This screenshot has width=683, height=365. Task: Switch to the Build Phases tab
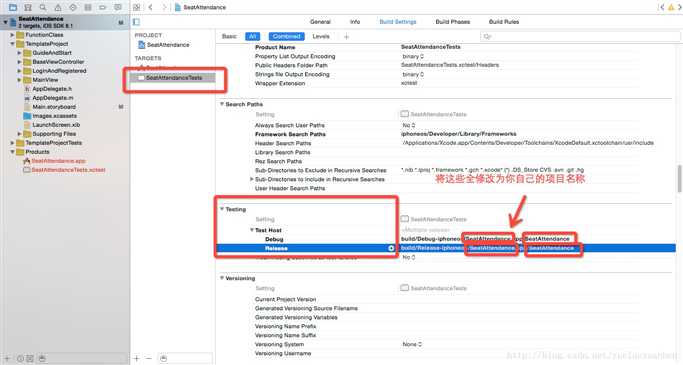453,22
